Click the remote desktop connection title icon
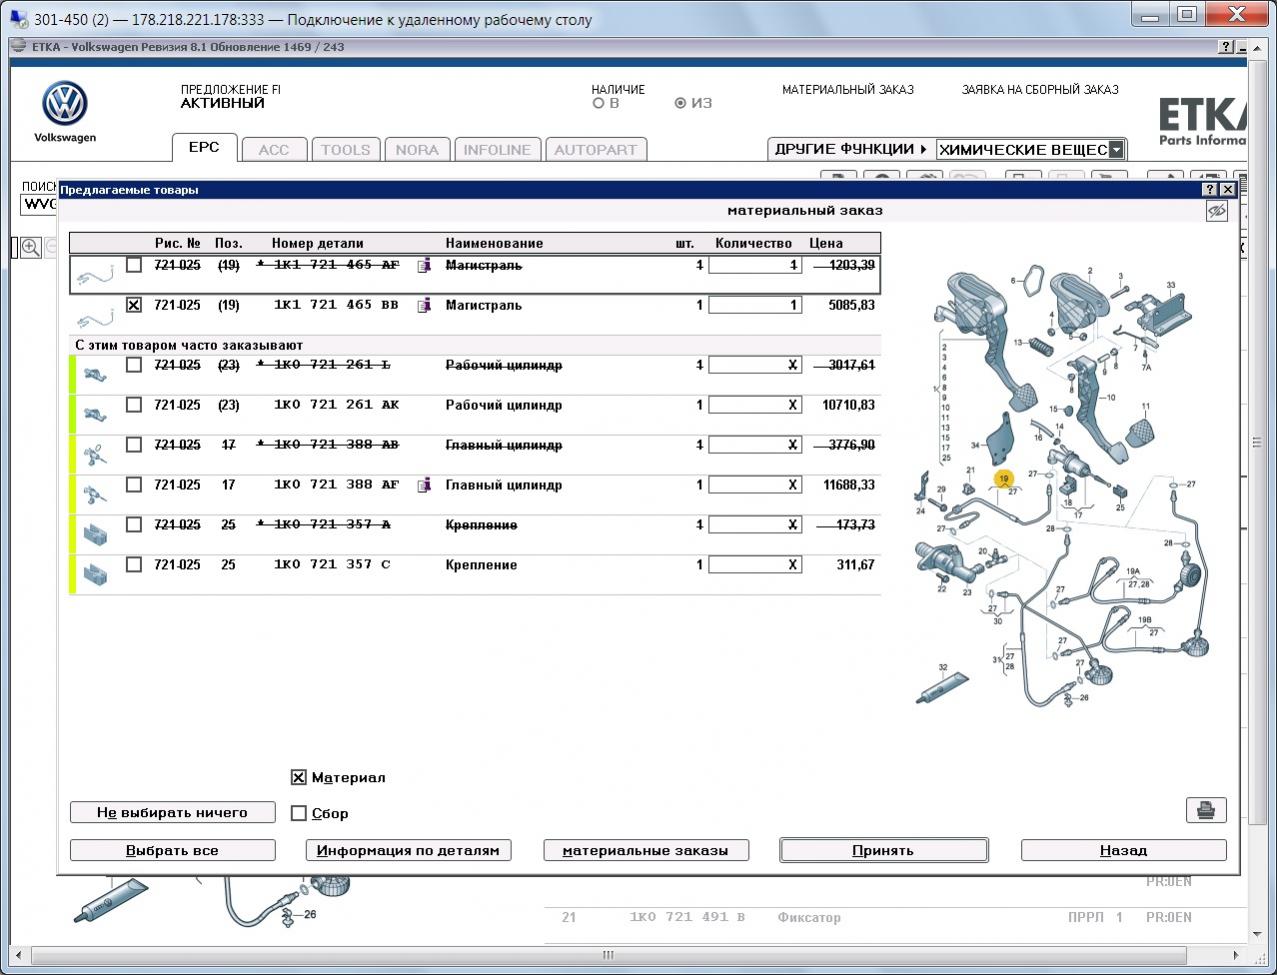Screen dimensions: 1277x975 (19, 19)
